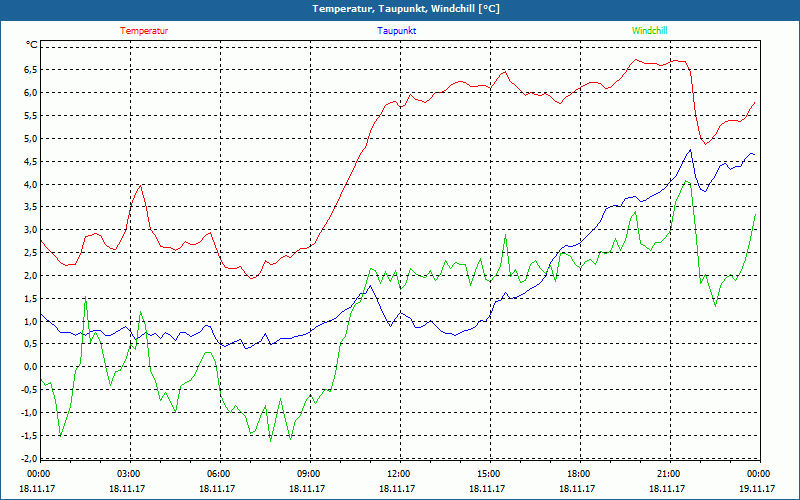This screenshot has width=800, height=500.
Task: Click the red Temperatur legend label
Action: click(x=144, y=31)
